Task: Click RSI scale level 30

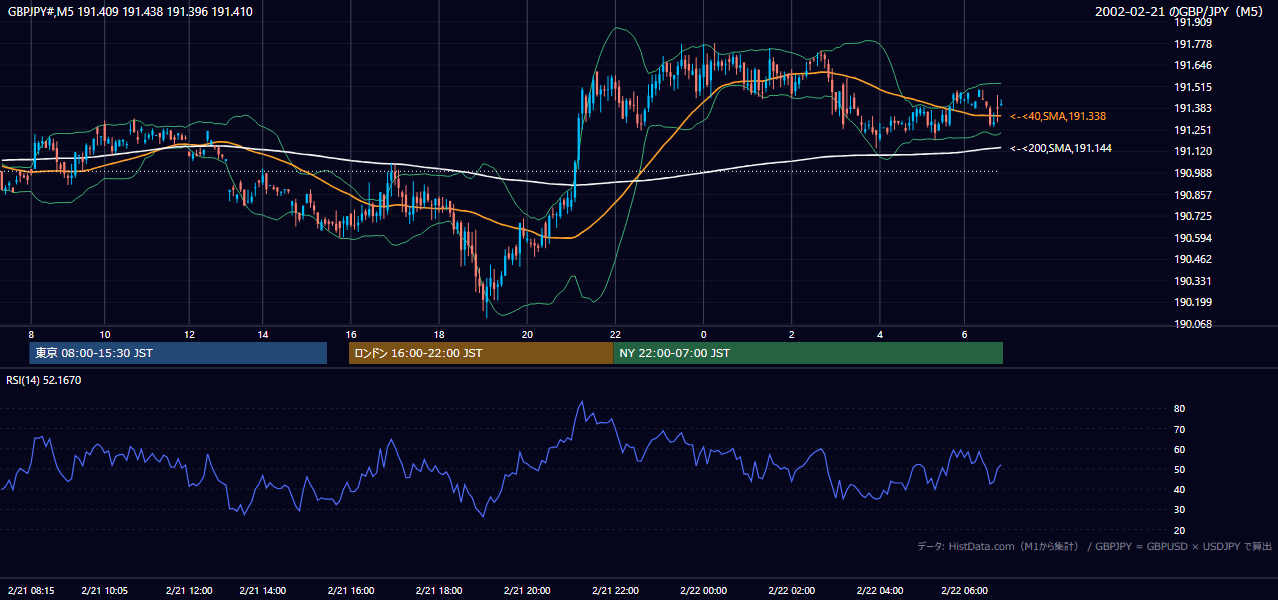Action: (1180, 509)
